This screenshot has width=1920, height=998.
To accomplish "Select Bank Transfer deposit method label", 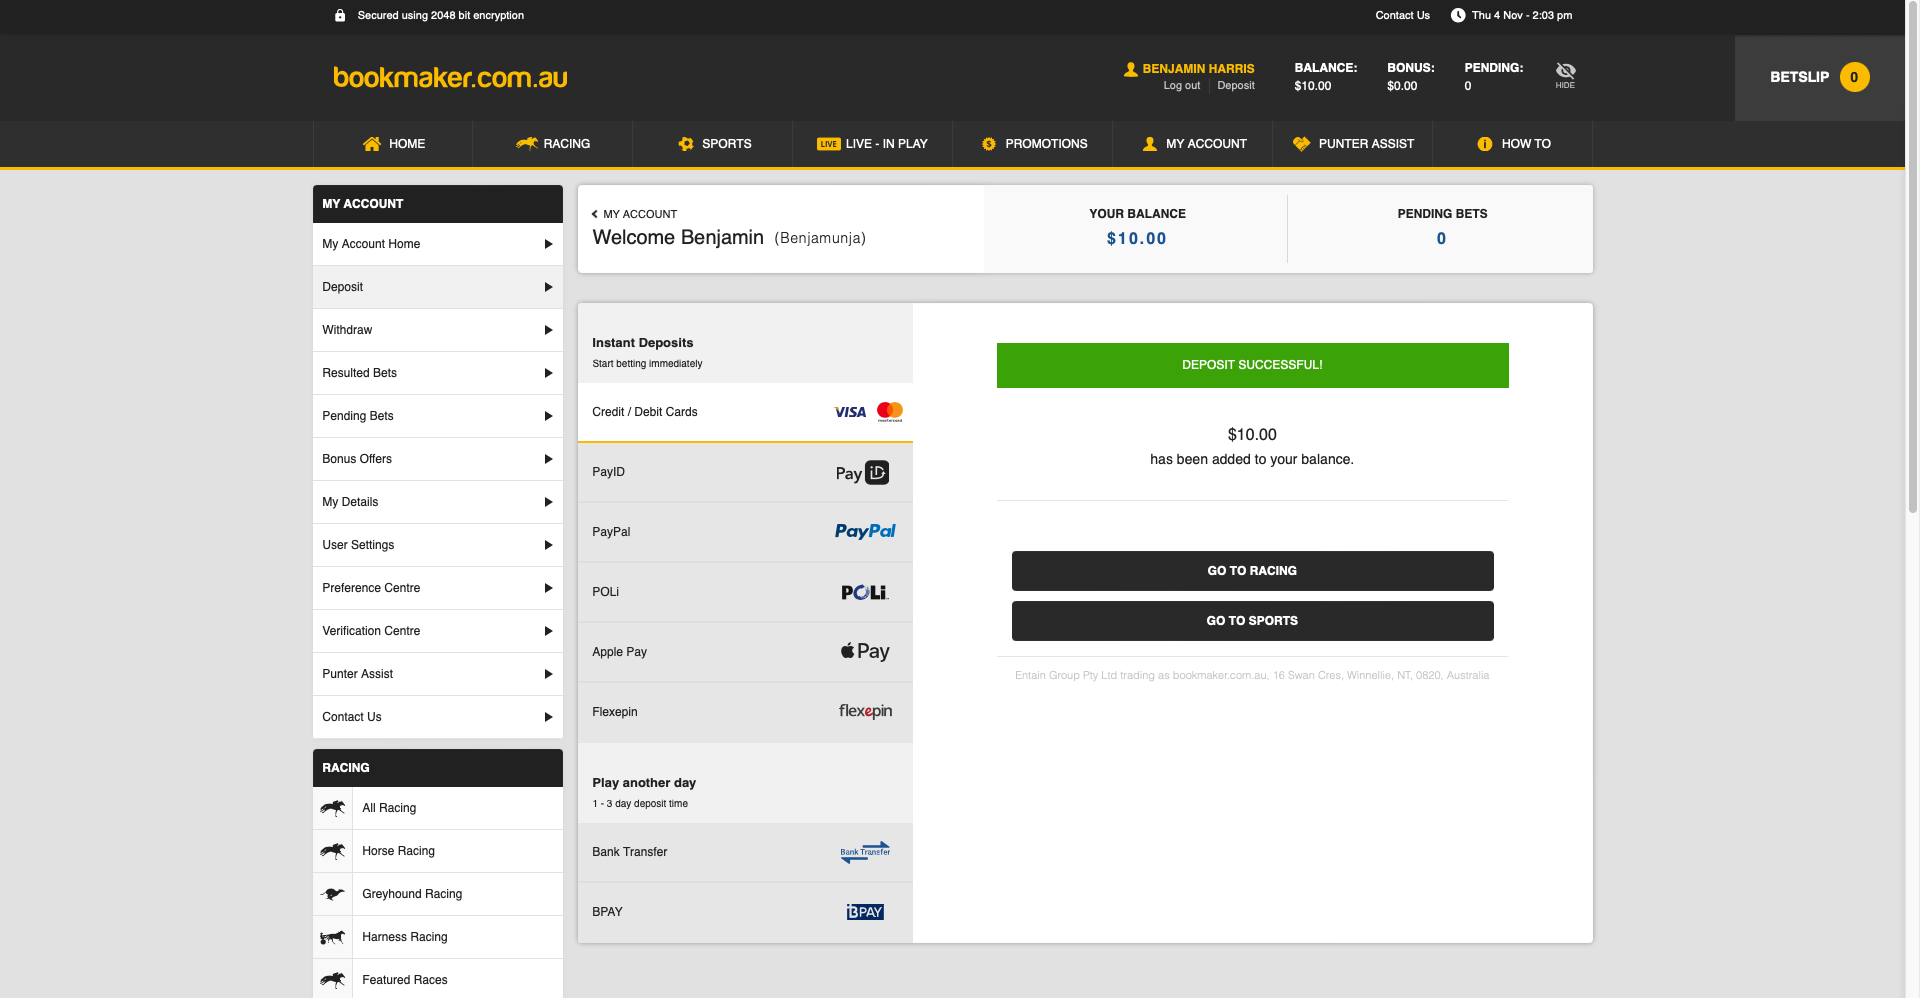I will [629, 852].
